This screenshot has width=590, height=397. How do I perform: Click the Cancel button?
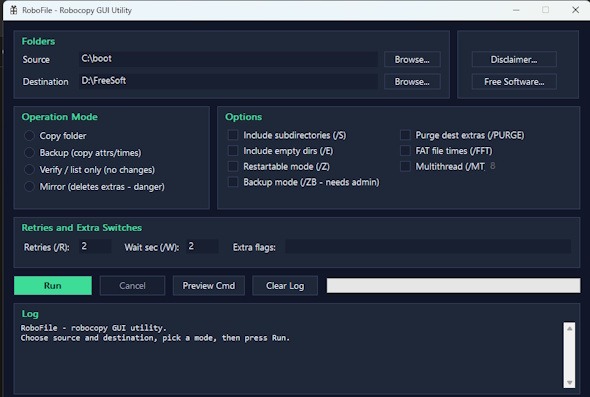[132, 286]
